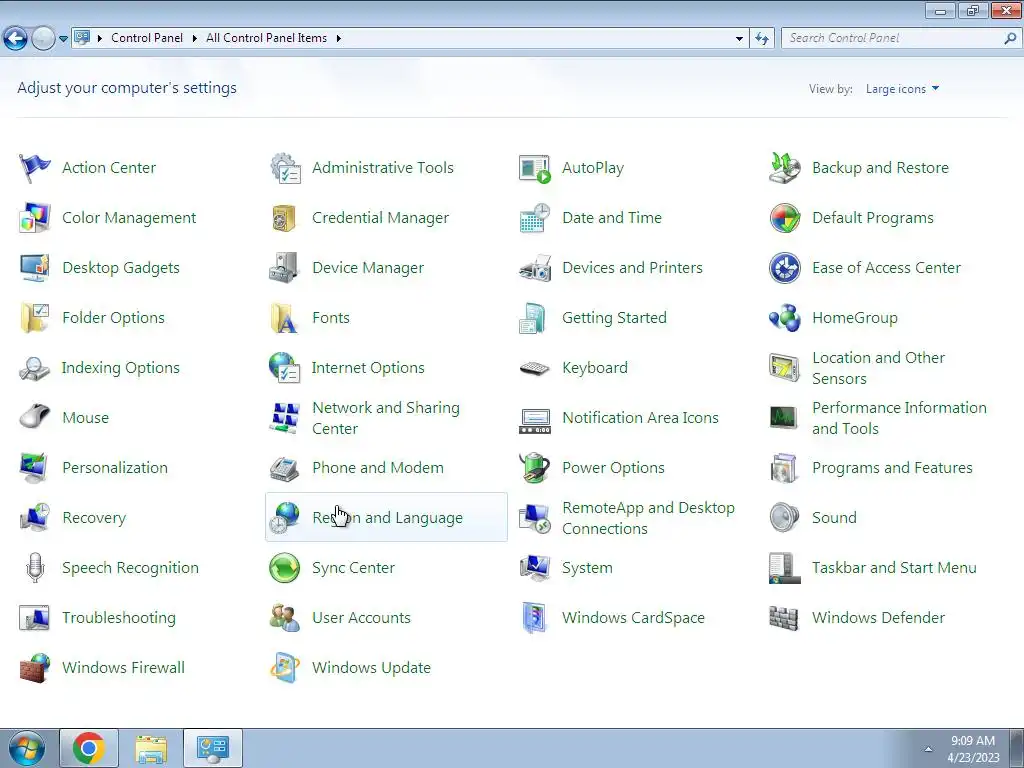Image resolution: width=1024 pixels, height=768 pixels.
Task: Open Windows Defender wall icon
Action: (x=784, y=618)
